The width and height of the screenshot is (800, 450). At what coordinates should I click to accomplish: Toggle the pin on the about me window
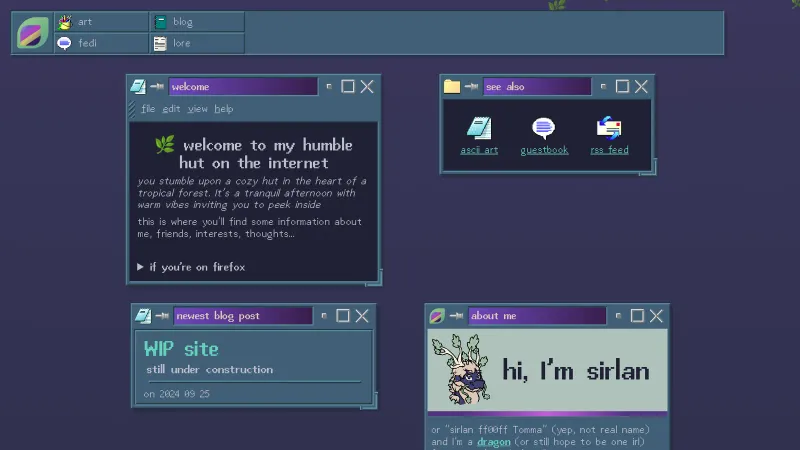[457, 316]
